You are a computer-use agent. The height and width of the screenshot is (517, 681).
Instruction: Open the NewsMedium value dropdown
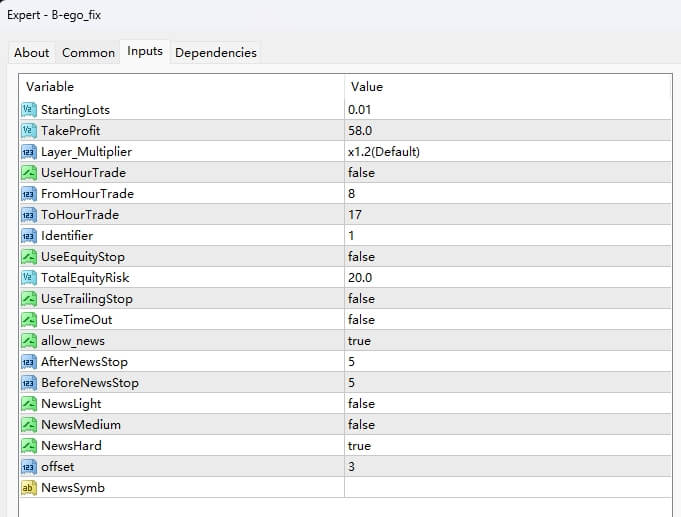(361, 424)
